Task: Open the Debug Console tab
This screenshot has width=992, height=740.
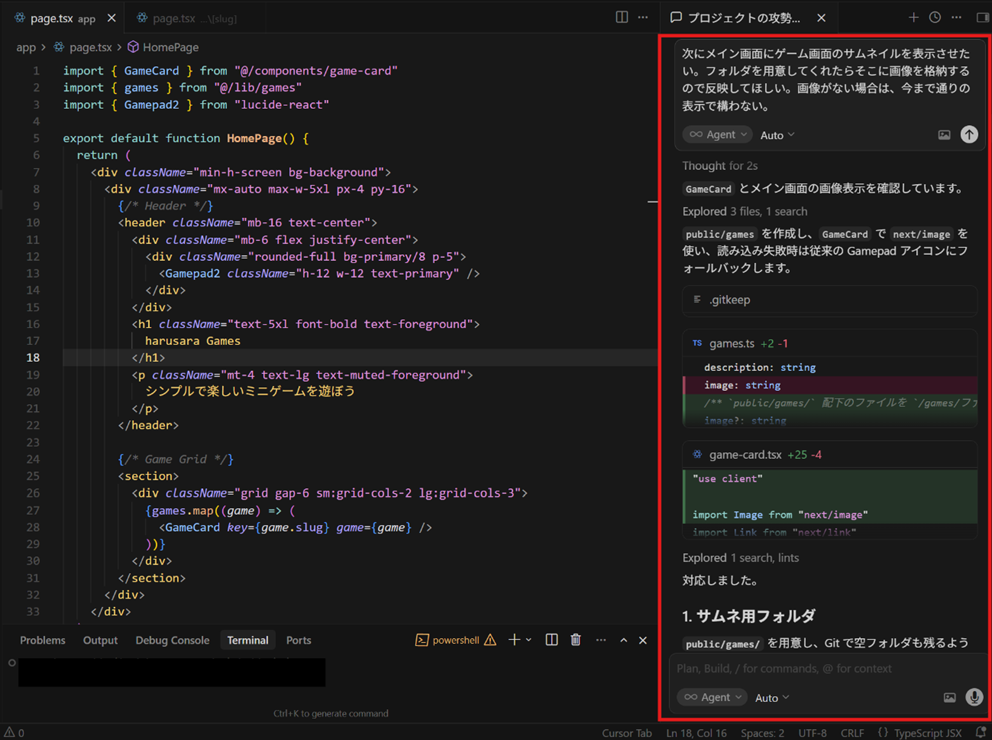Action: [172, 640]
